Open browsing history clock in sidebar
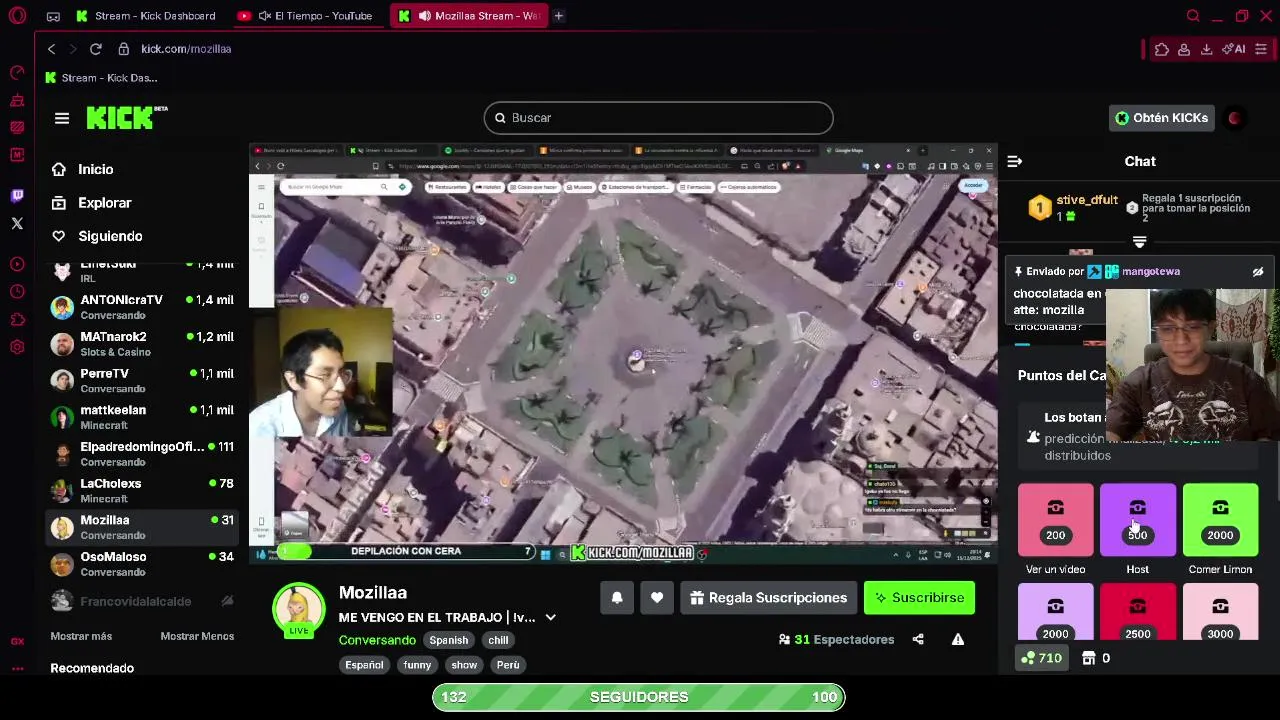This screenshot has width=1280, height=720. click(x=17, y=292)
